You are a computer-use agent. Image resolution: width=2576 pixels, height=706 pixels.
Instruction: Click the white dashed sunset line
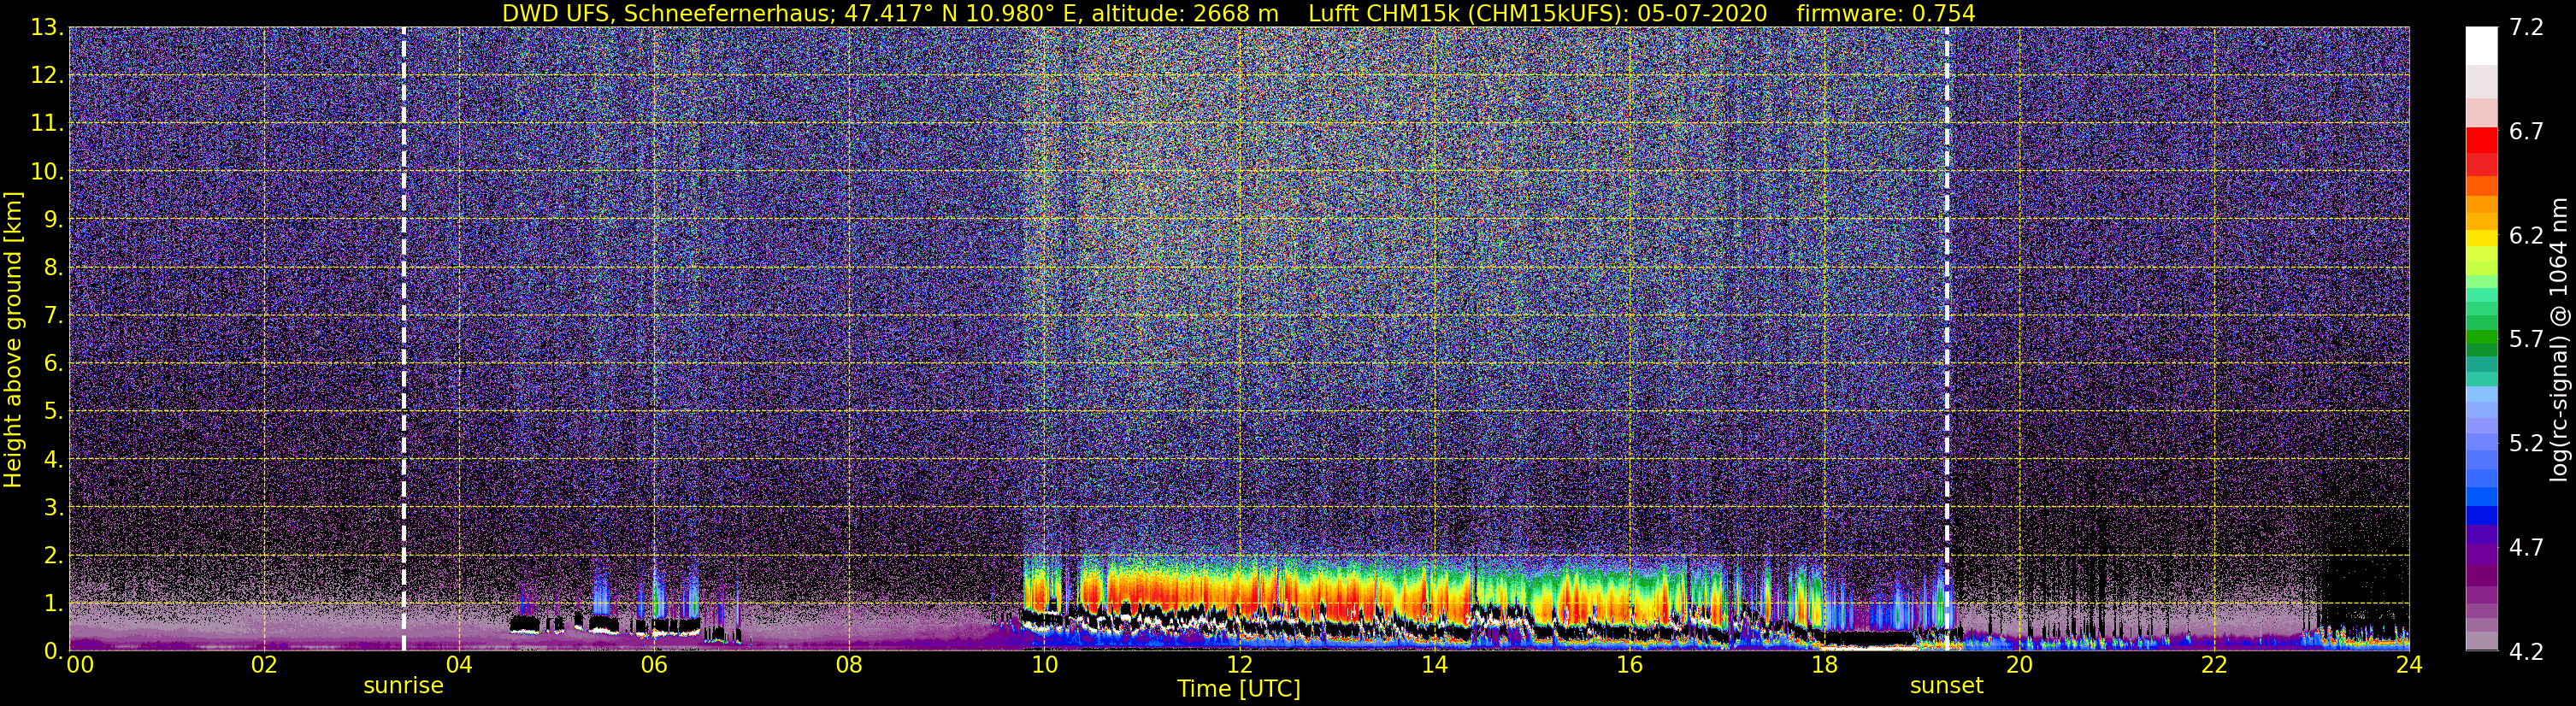pos(1947,338)
